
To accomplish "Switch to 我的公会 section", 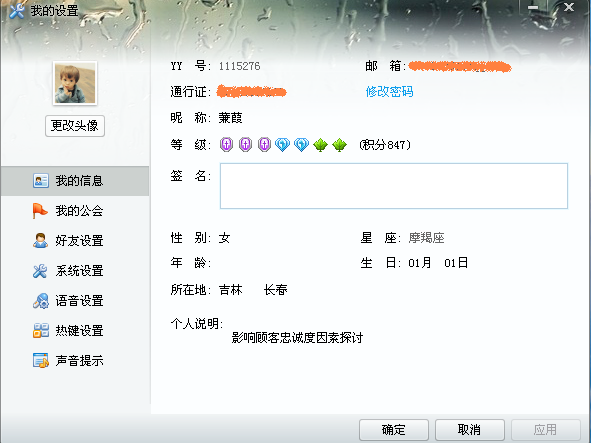I will click(x=75, y=211).
